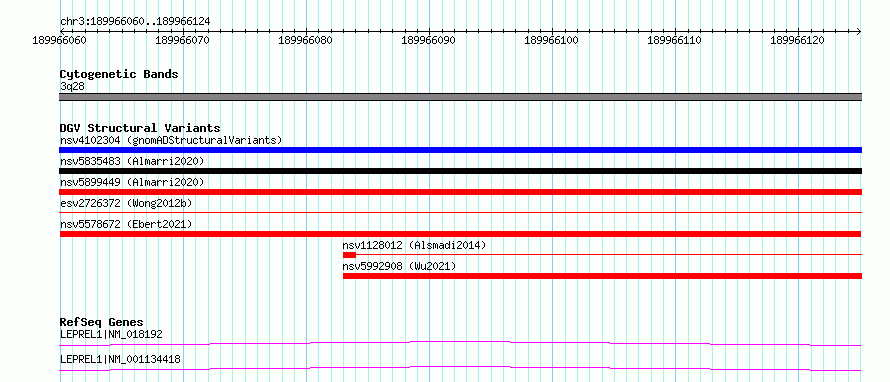Click ruler position 189966110
Viewport: 890px width, 382px height.
click(x=675, y=41)
